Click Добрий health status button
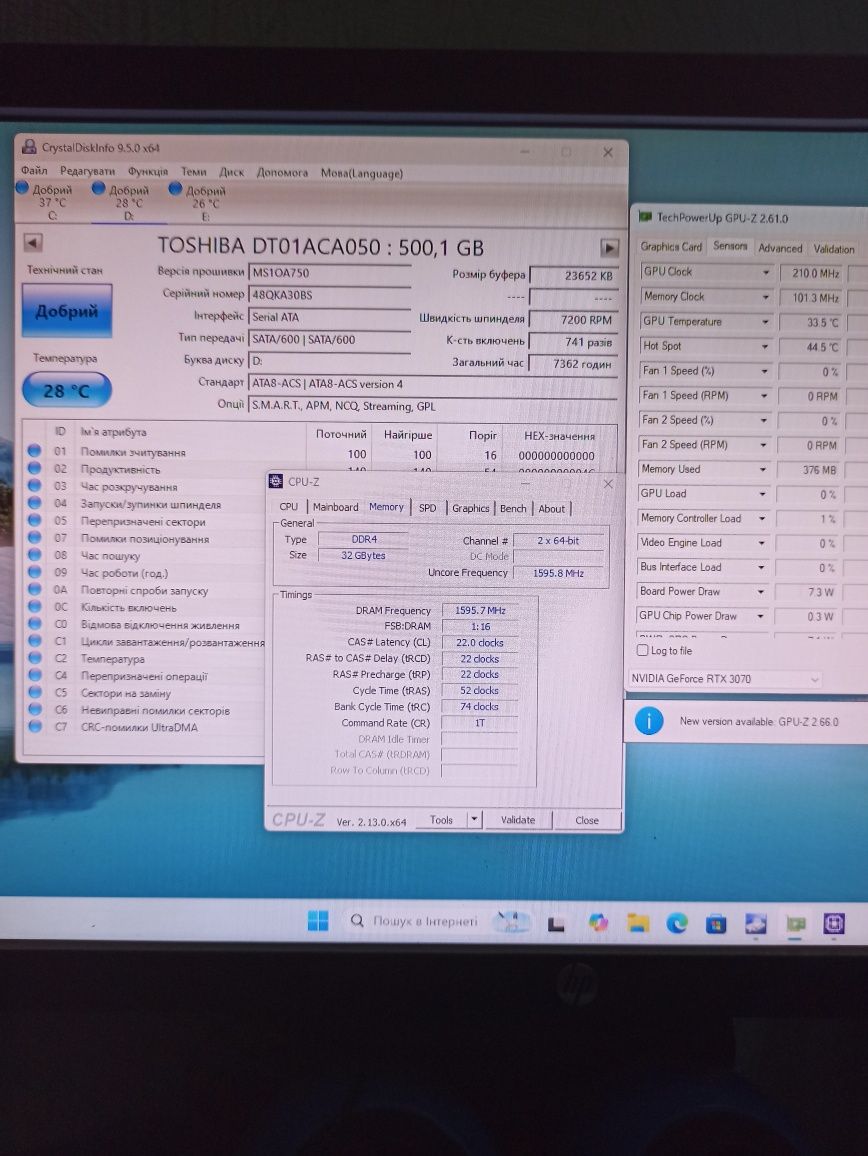The height and width of the screenshot is (1156, 868). click(66, 310)
